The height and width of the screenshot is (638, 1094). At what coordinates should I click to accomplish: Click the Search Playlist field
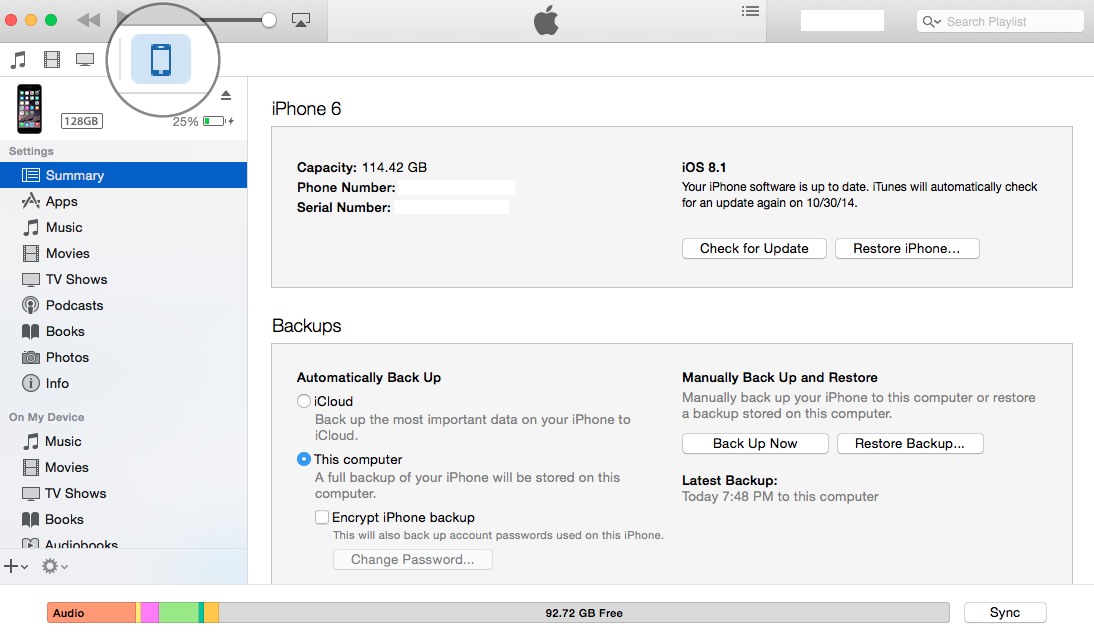(1000, 21)
